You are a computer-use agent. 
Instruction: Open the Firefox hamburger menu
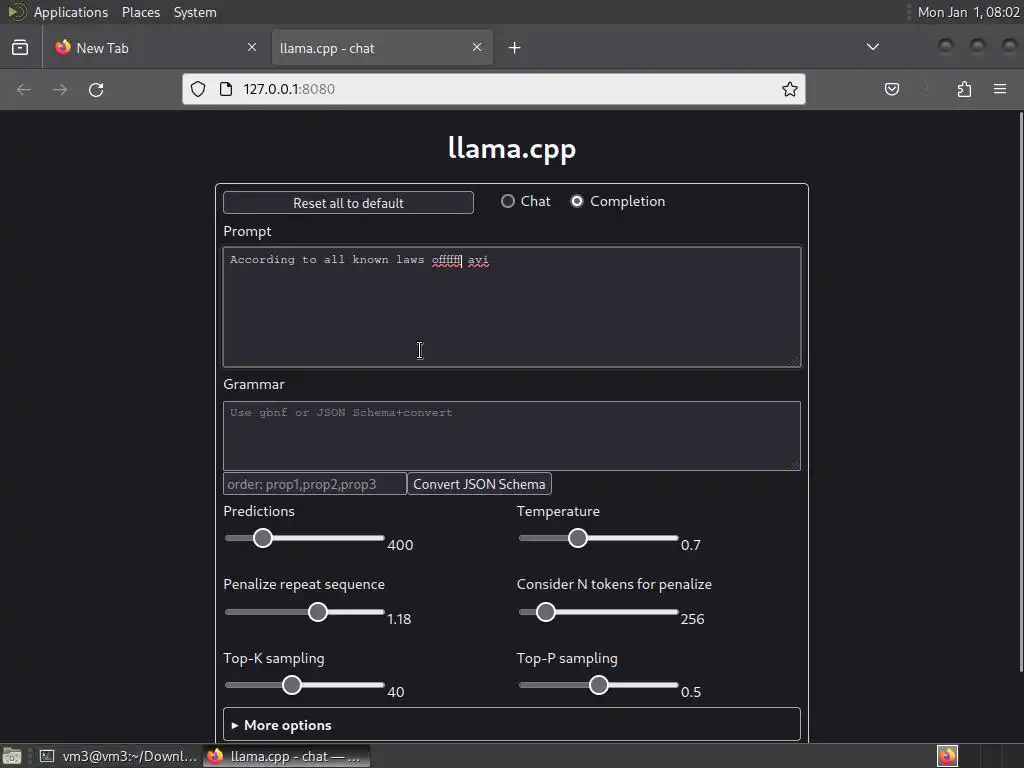coord(1000,89)
